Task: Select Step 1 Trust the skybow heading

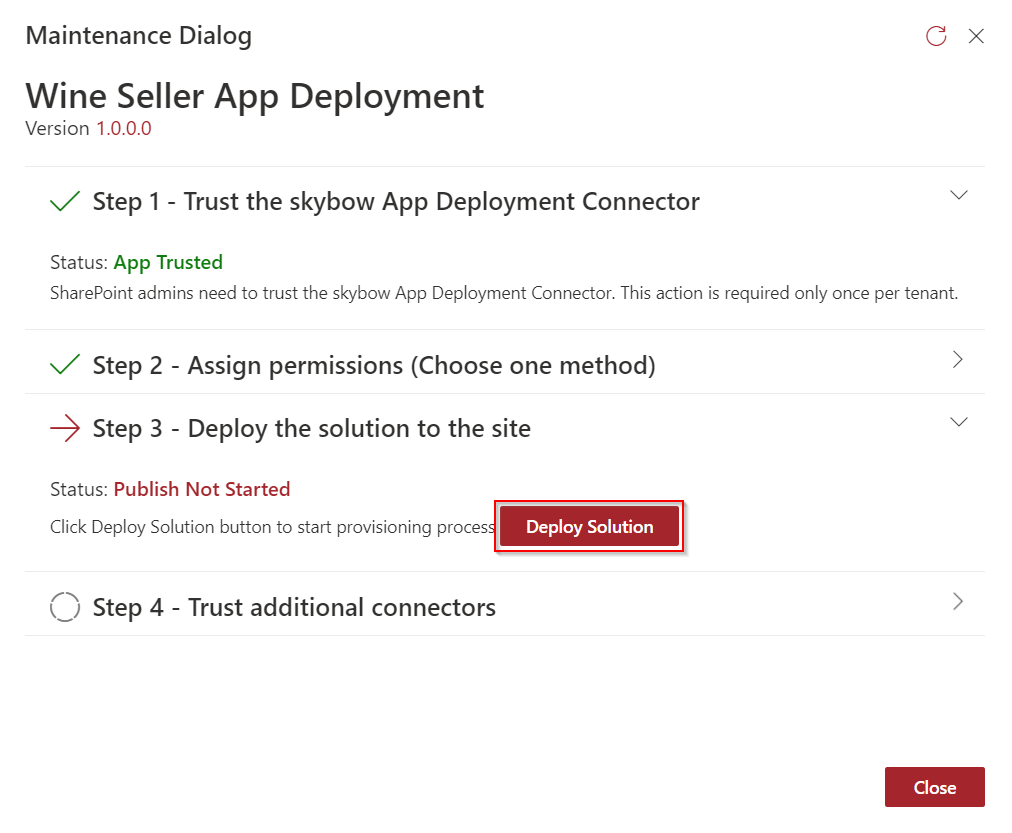Action: (396, 202)
